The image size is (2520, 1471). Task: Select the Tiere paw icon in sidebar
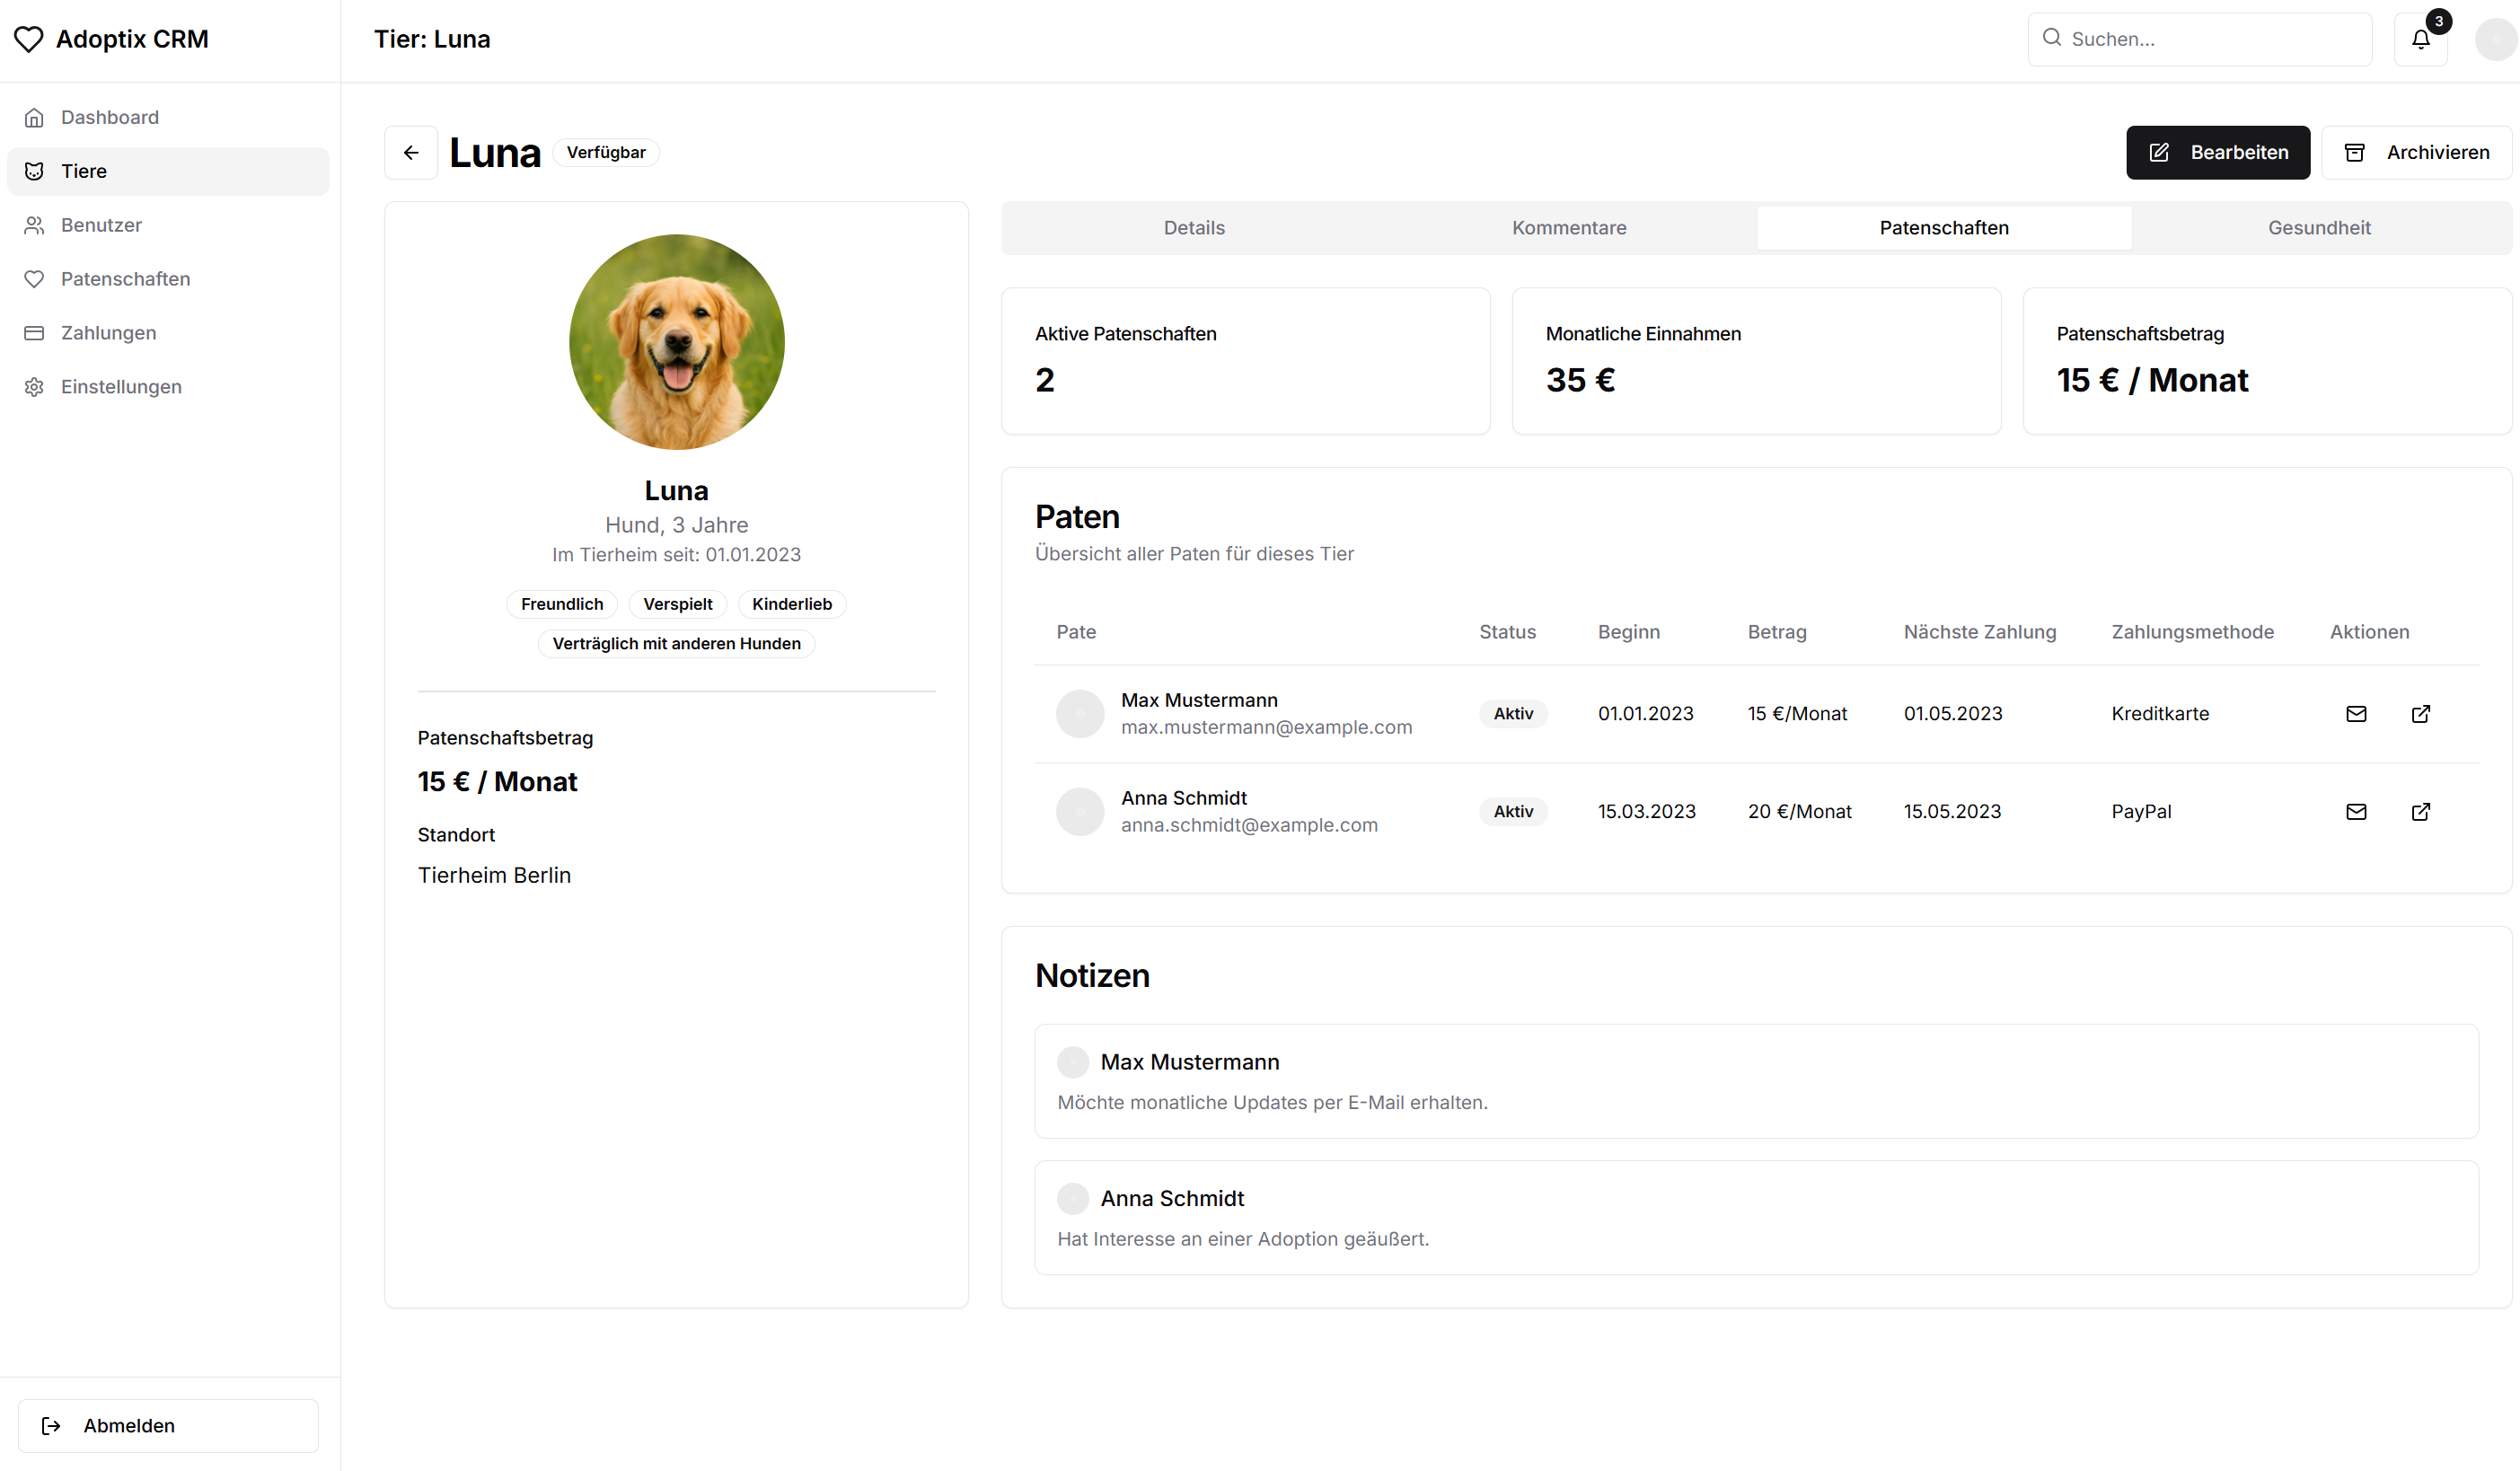35,171
